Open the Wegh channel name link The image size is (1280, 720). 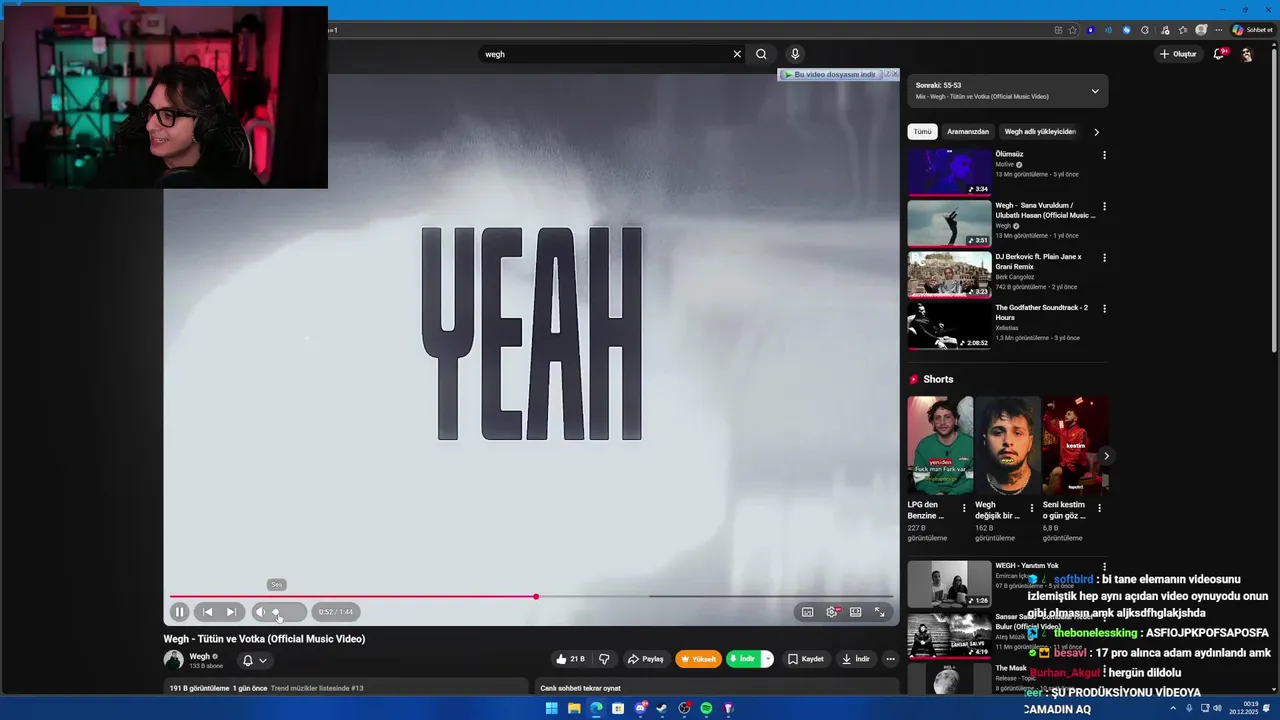point(200,656)
